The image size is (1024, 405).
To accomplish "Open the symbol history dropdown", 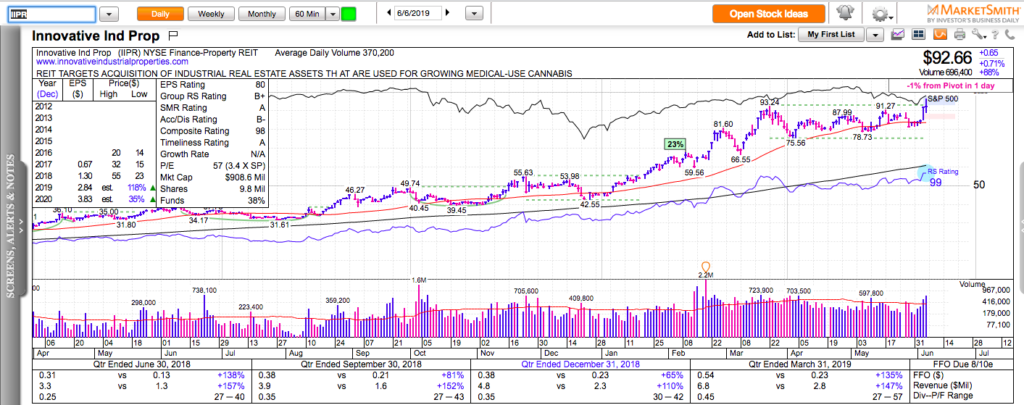I will click(109, 14).
